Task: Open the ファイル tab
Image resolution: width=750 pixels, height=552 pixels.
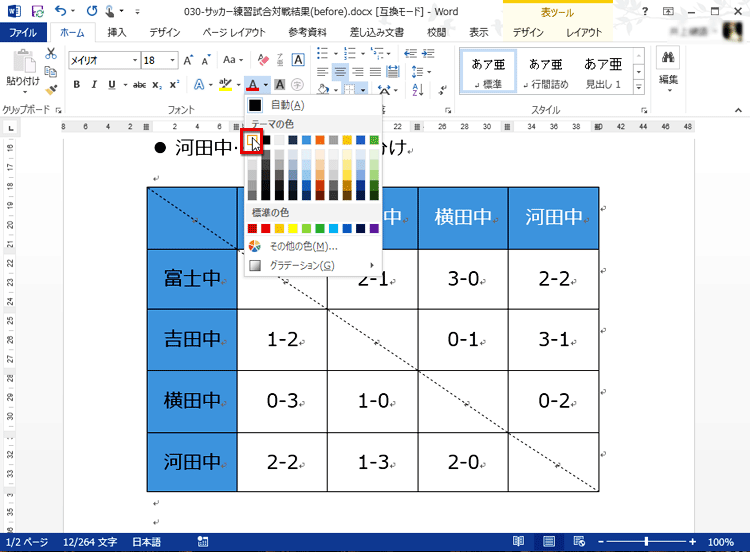Action: coord(23,32)
